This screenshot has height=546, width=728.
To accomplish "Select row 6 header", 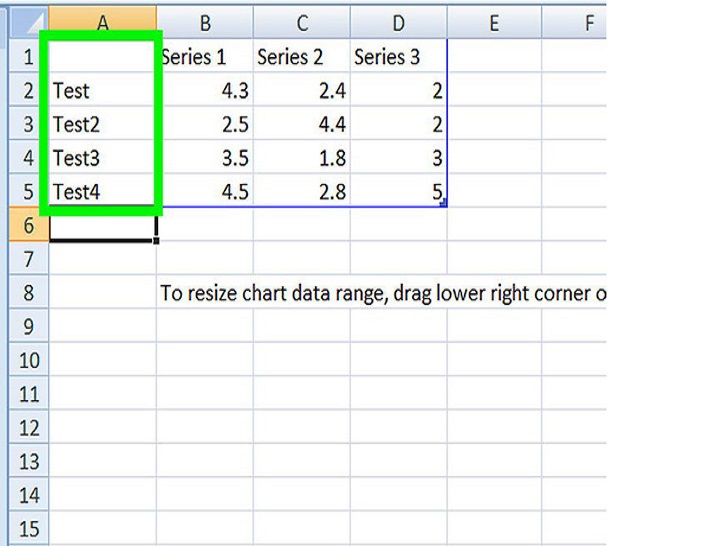I will click(28, 226).
